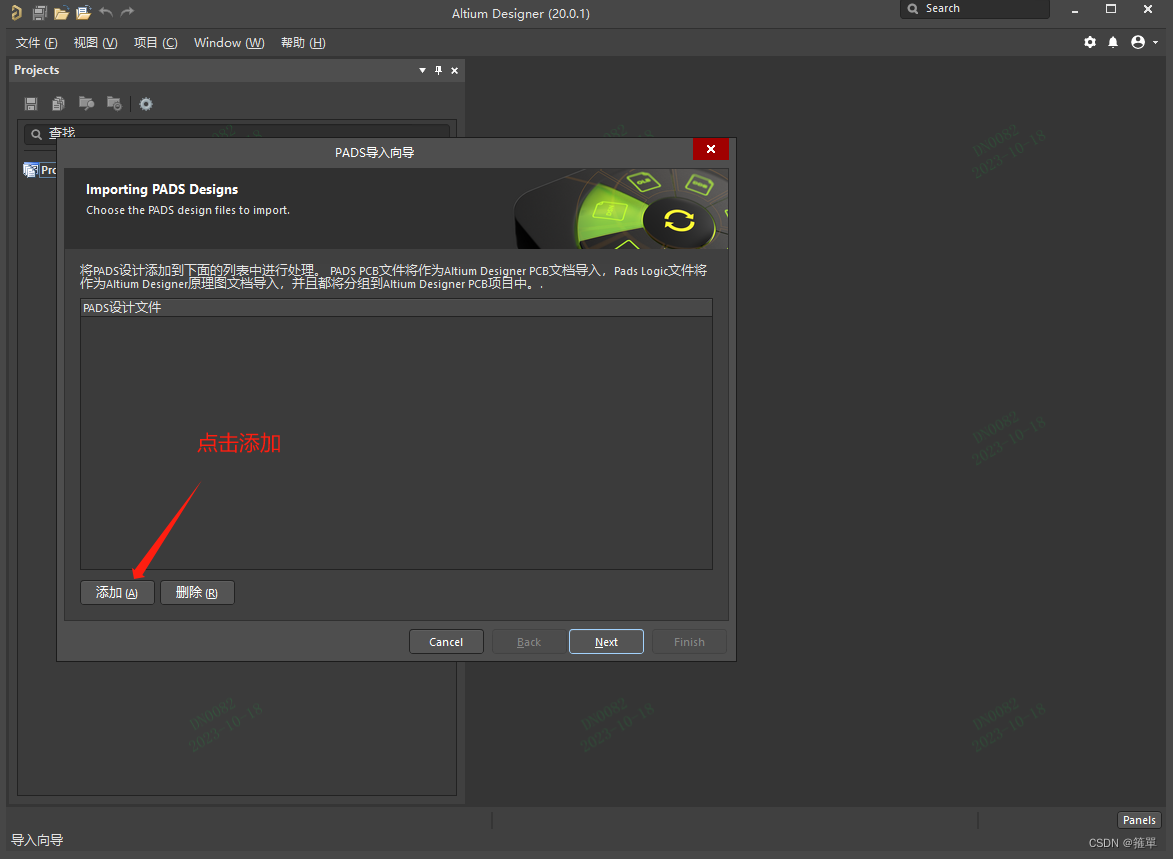Screen dimensions: 1173x859
Task: Click the save project icon in Projects panel
Action: (x=31, y=103)
